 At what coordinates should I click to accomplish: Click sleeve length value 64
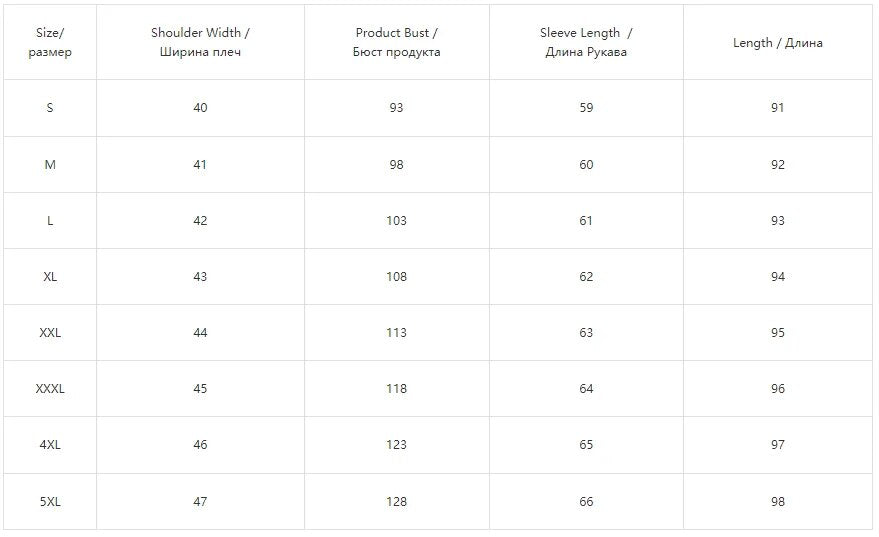coord(586,389)
